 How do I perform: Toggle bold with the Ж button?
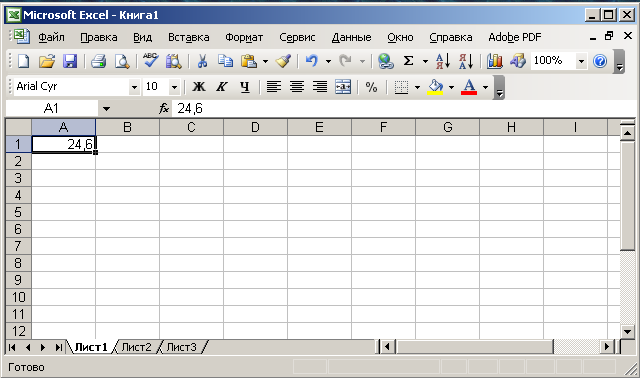(x=199, y=87)
